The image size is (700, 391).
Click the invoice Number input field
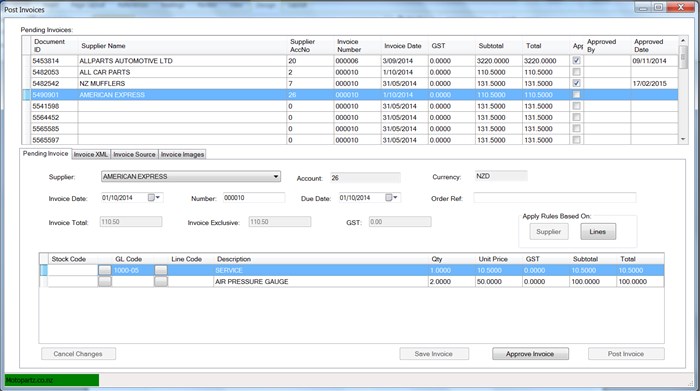pyautogui.click(x=254, y=198)
